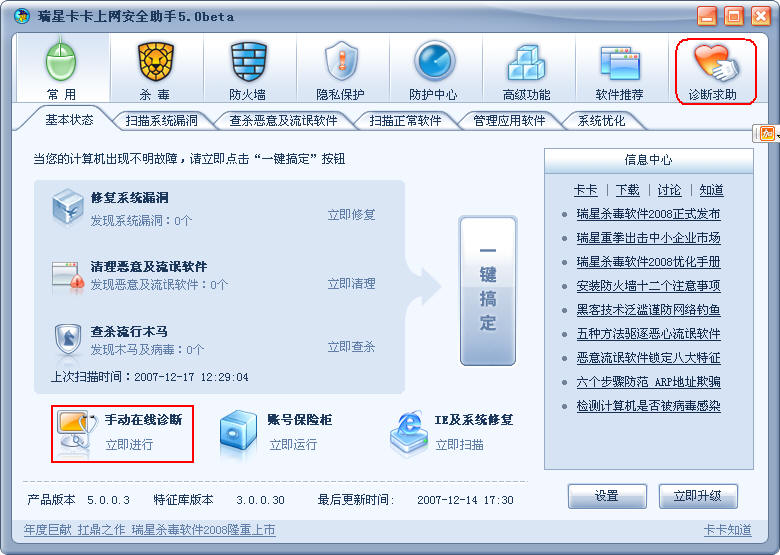Screen dimensions: 780x555
Task: Click the 一键搞定 button
Action: 488,290
